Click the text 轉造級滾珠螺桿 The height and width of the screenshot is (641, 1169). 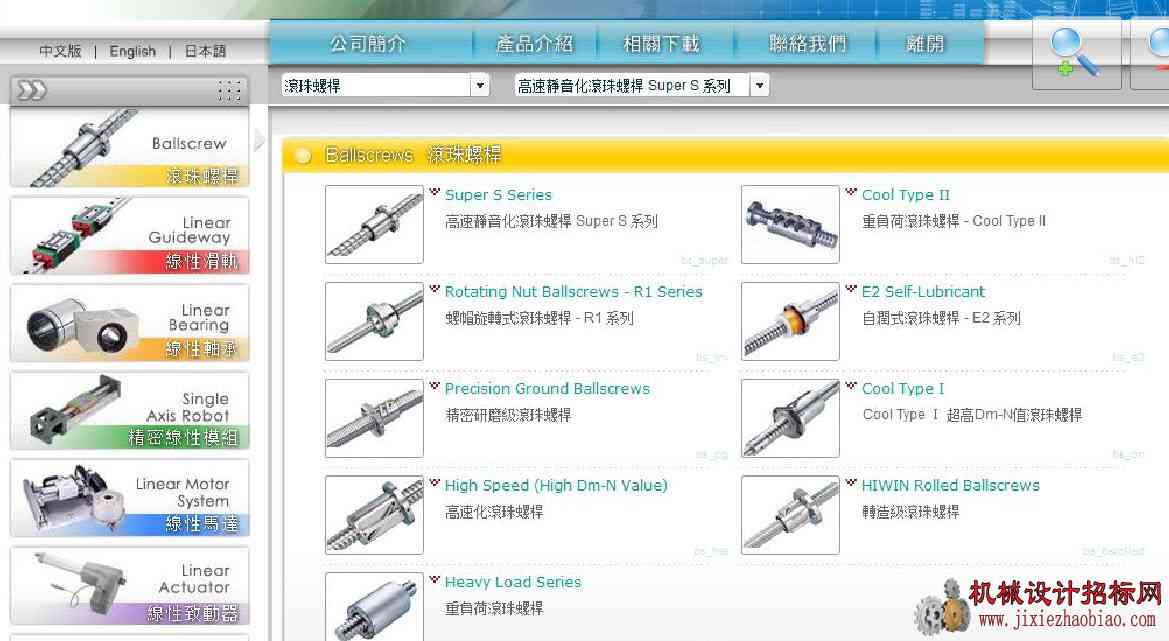coord(910,512)
